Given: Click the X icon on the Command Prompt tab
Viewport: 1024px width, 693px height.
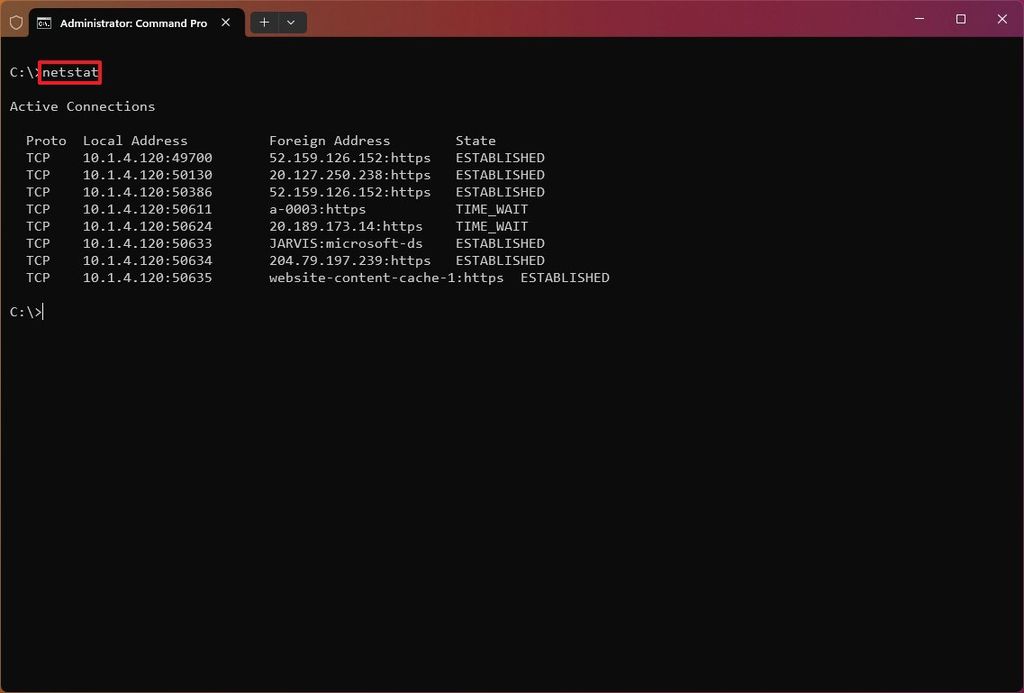Looking at the screenshot, I should [225, 21].
